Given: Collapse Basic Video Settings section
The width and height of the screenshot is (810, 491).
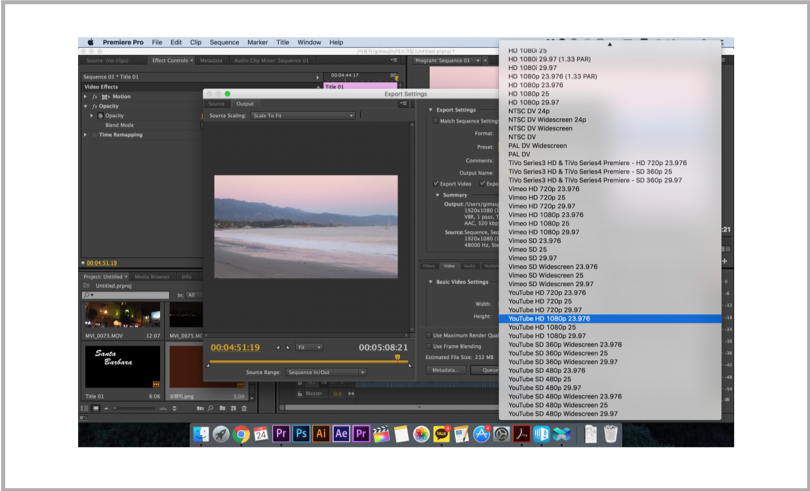Looking at the screenshot, I should click(x=430, y=282).
